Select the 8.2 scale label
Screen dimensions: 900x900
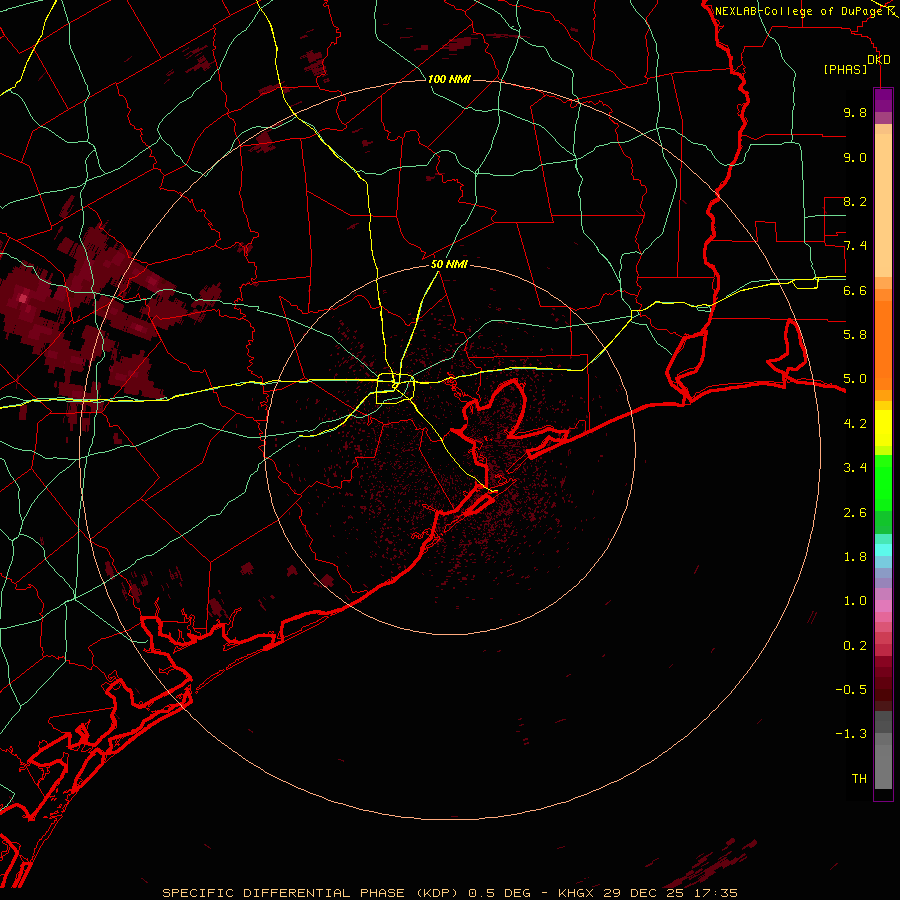click(855, 201)
